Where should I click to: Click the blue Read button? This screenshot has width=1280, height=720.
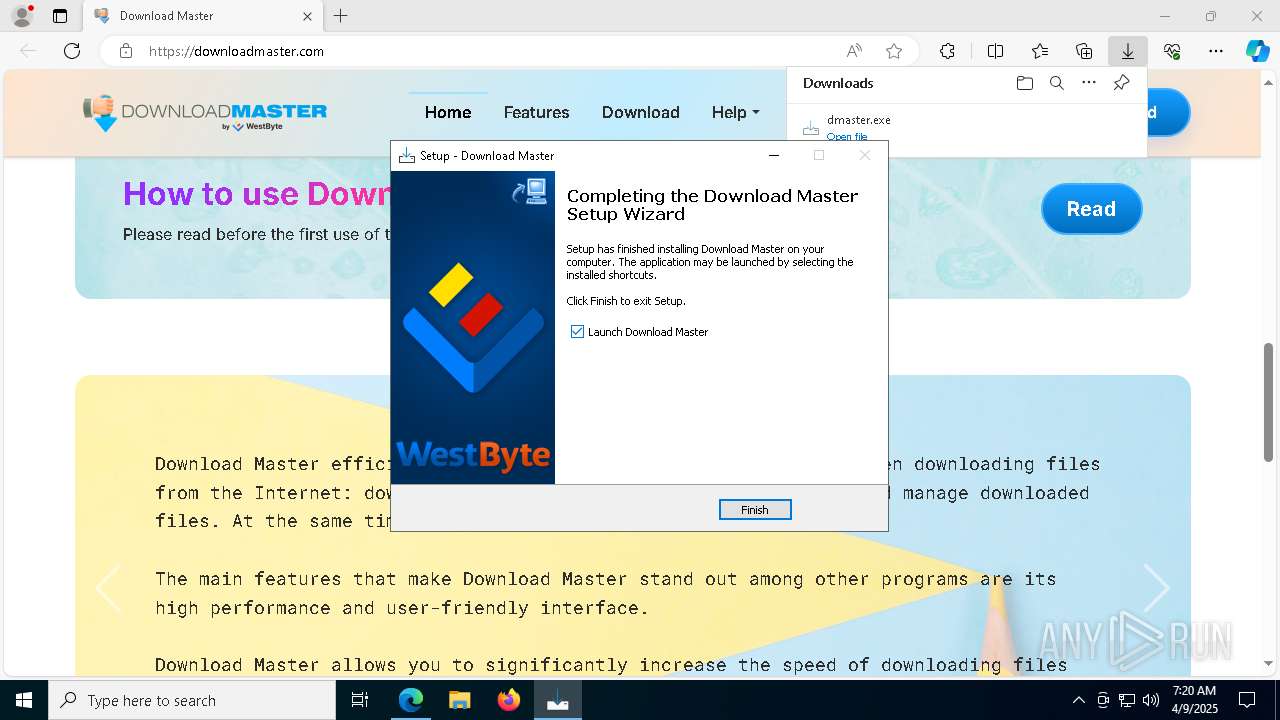[x=1091, y=209]
